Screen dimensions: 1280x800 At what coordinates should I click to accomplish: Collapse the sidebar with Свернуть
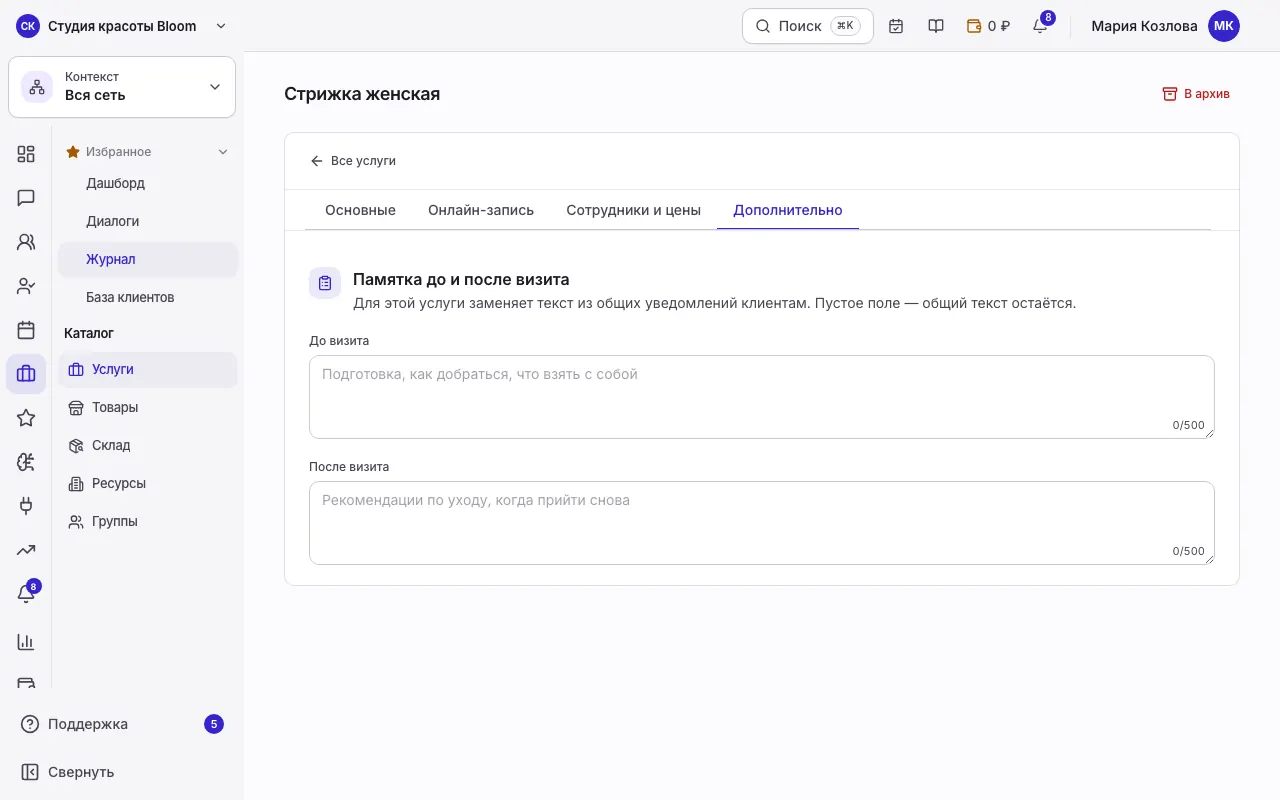pos(122,772)
